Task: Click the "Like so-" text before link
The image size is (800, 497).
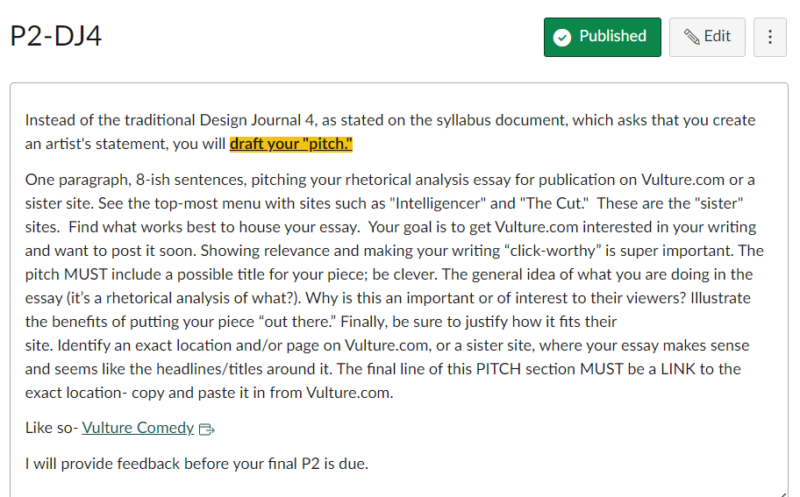Action: point(51,427)
